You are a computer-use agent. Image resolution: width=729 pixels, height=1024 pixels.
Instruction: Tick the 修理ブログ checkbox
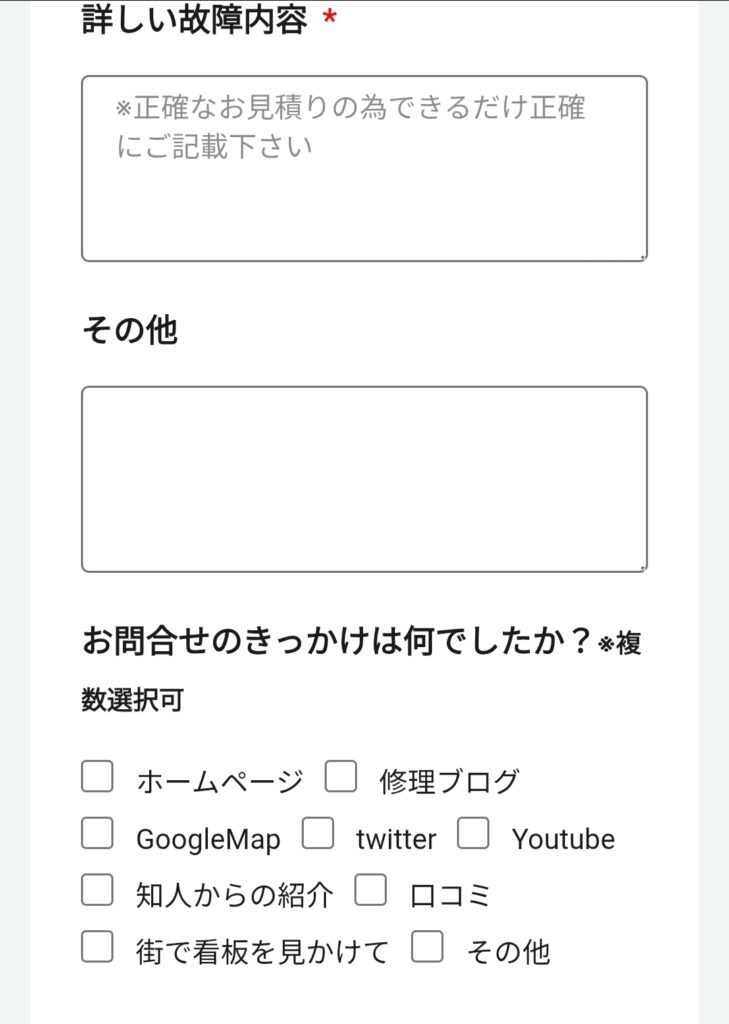click(x=340, y=777)
